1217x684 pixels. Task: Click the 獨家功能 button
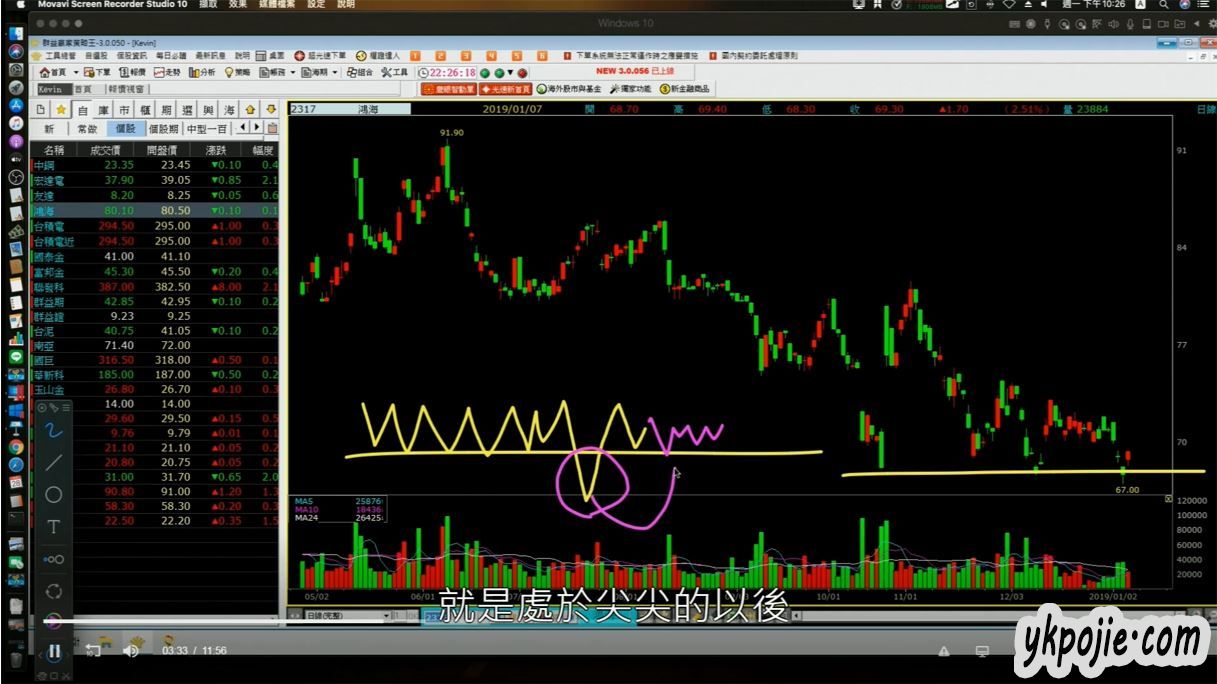630,89
